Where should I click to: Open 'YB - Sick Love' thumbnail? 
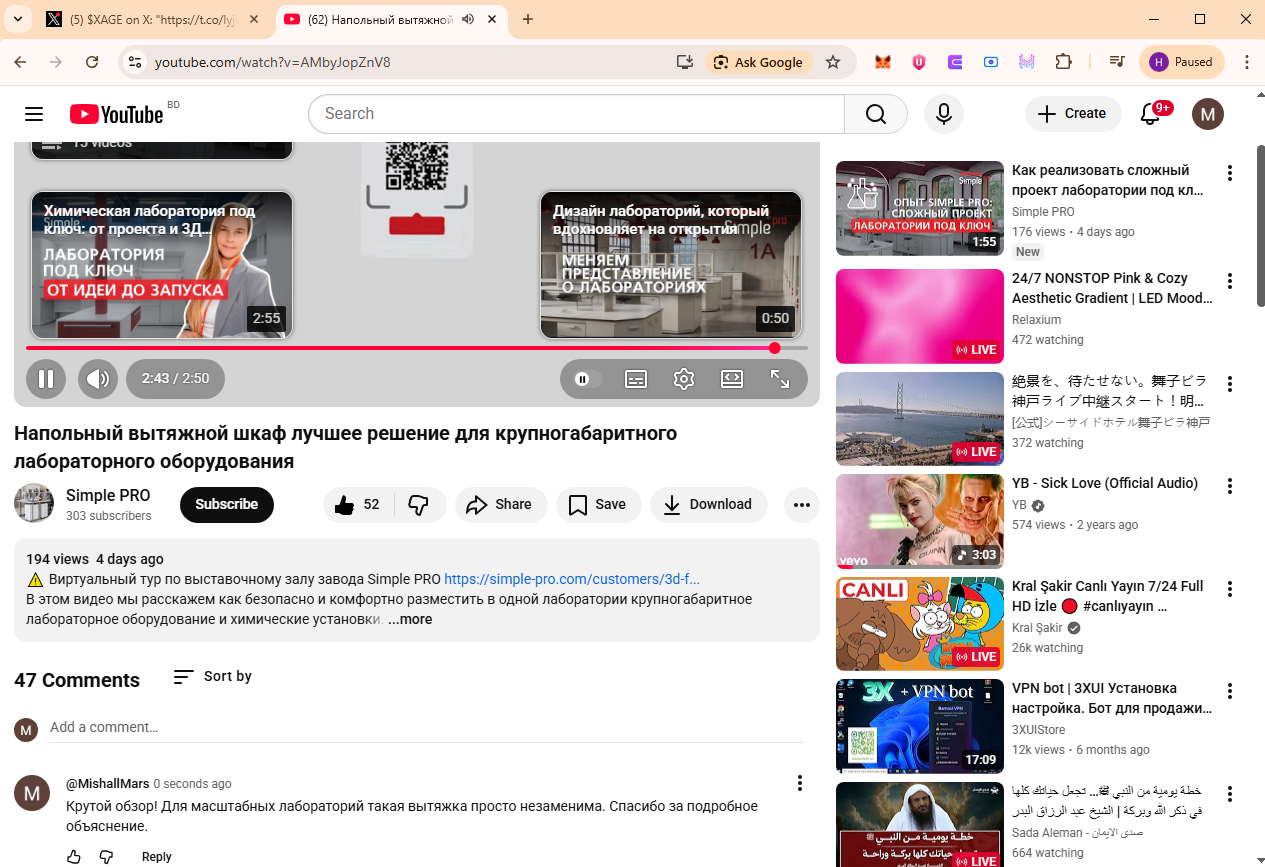pyautogui.click(x=920, y=521)
